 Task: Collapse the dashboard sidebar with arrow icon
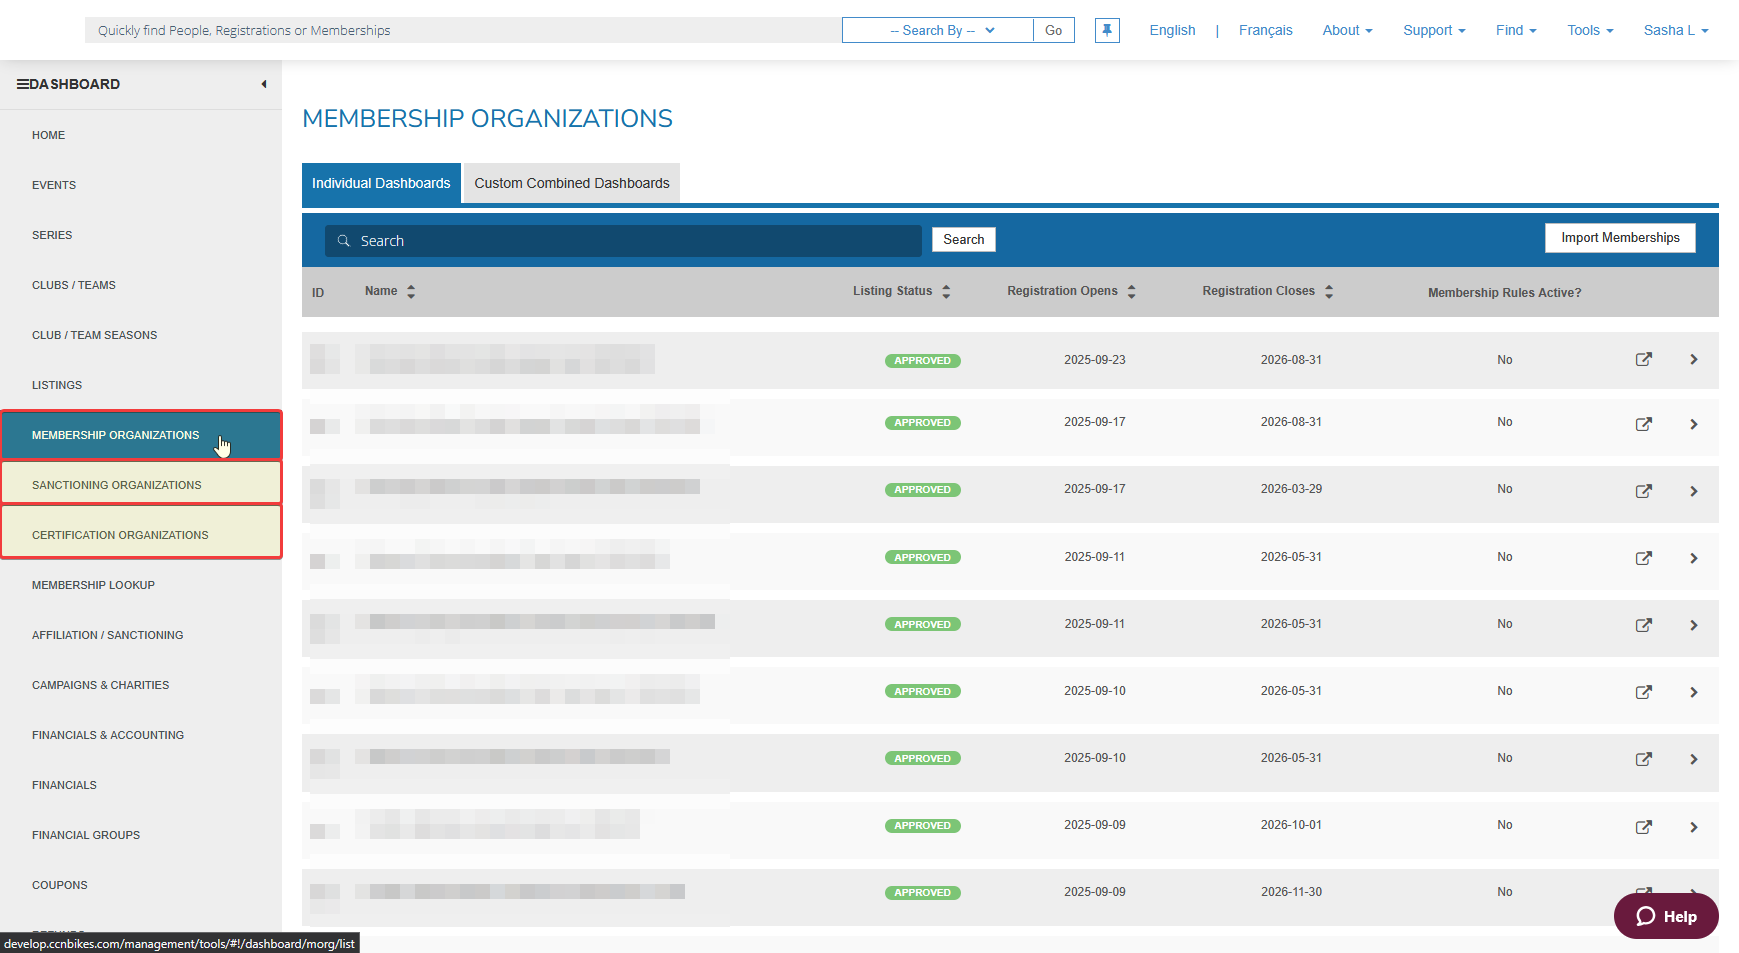(264, 84)
